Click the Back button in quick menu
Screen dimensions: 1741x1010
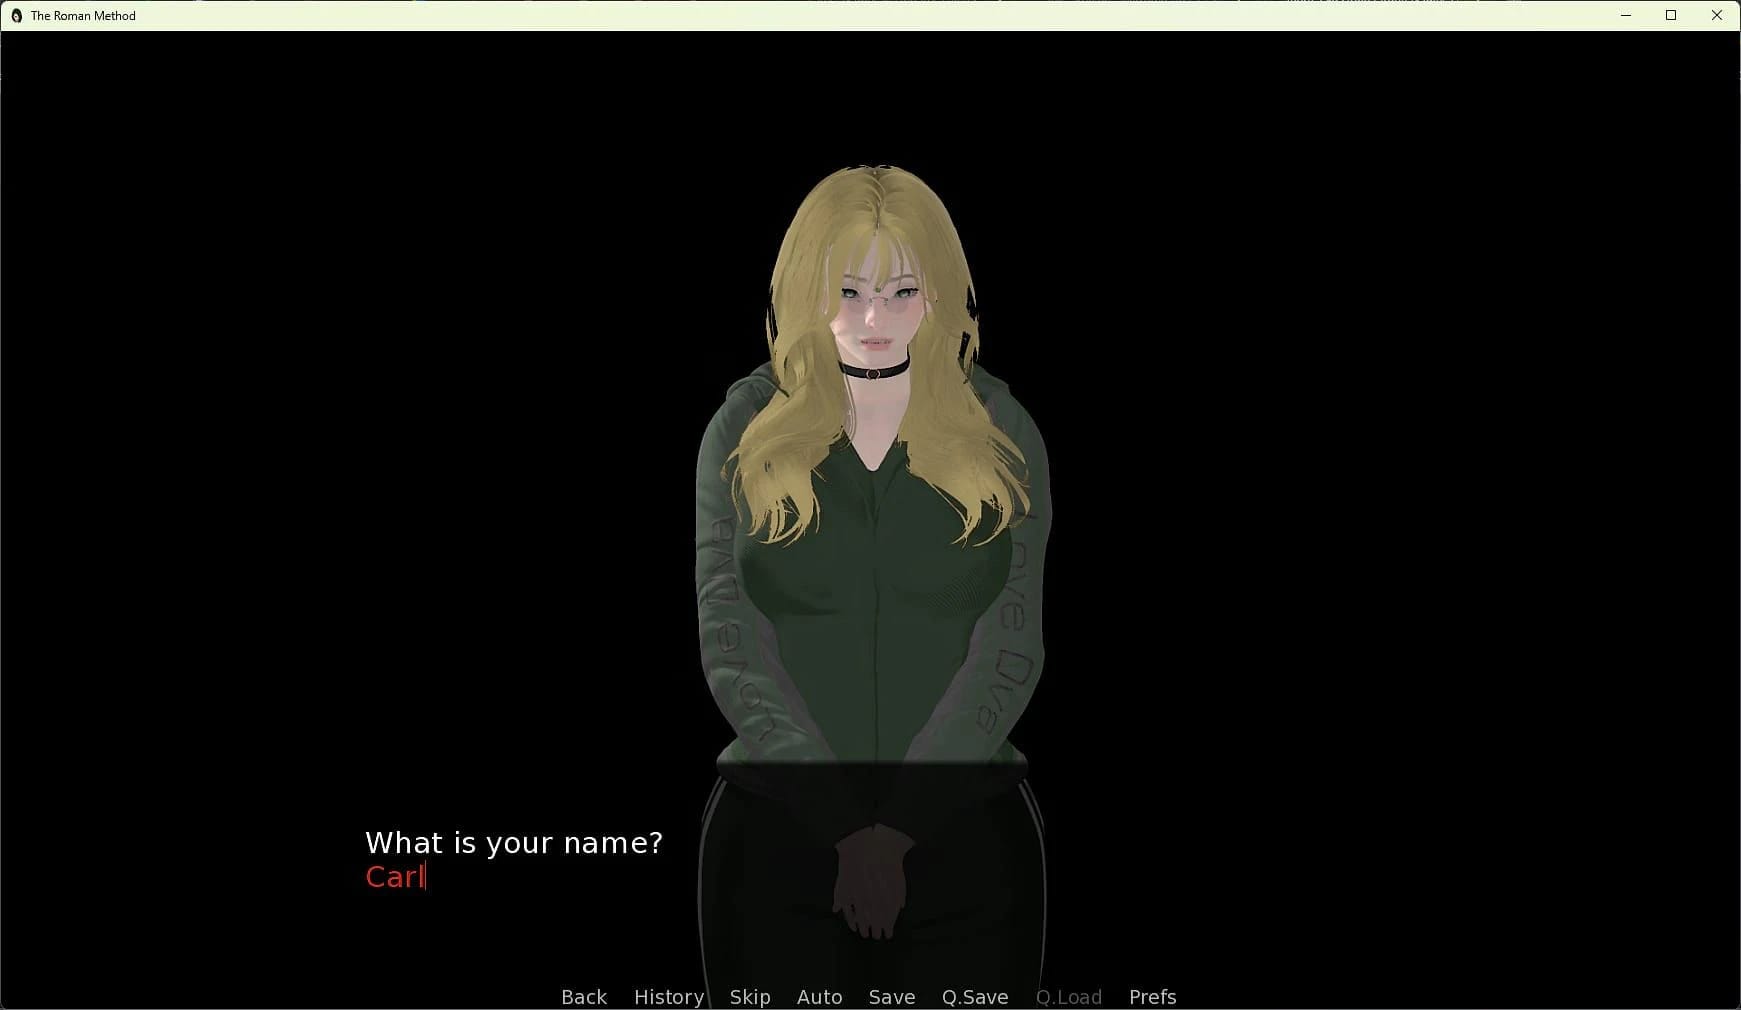[x=584, y=997]
